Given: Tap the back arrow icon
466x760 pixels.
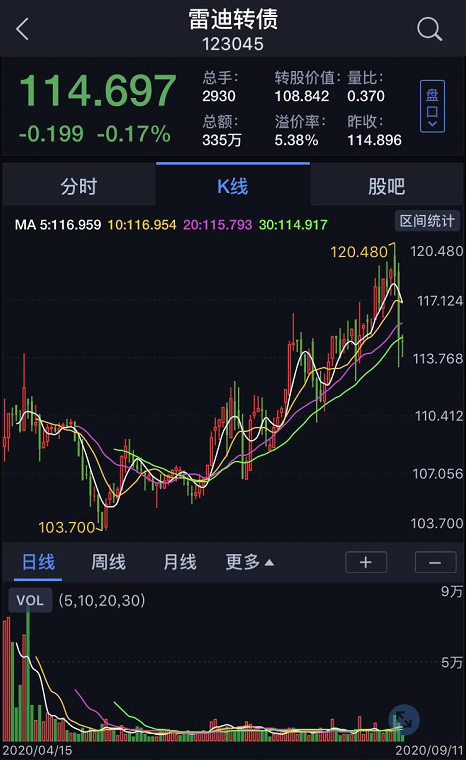Looking at the screenshot, I should 22,29.
